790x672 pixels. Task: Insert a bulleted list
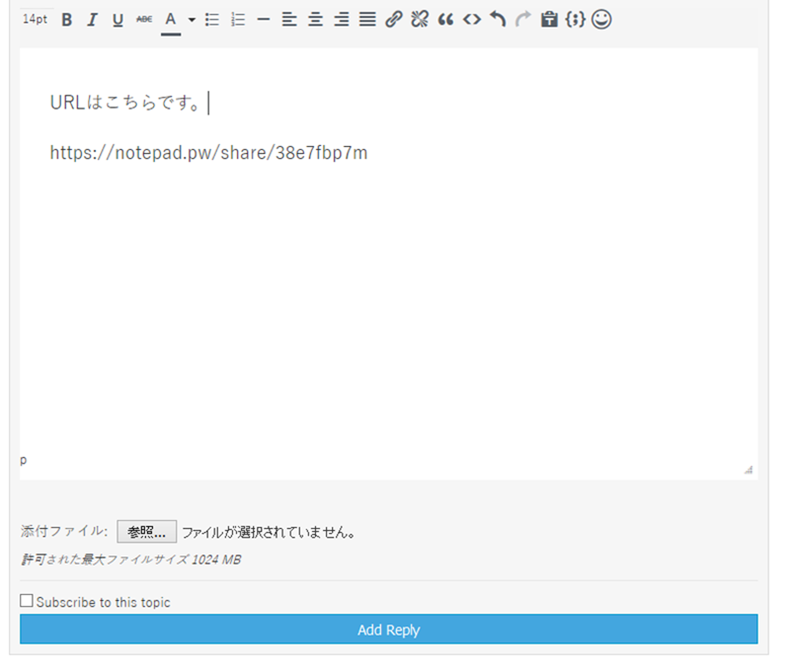point(212,20)
